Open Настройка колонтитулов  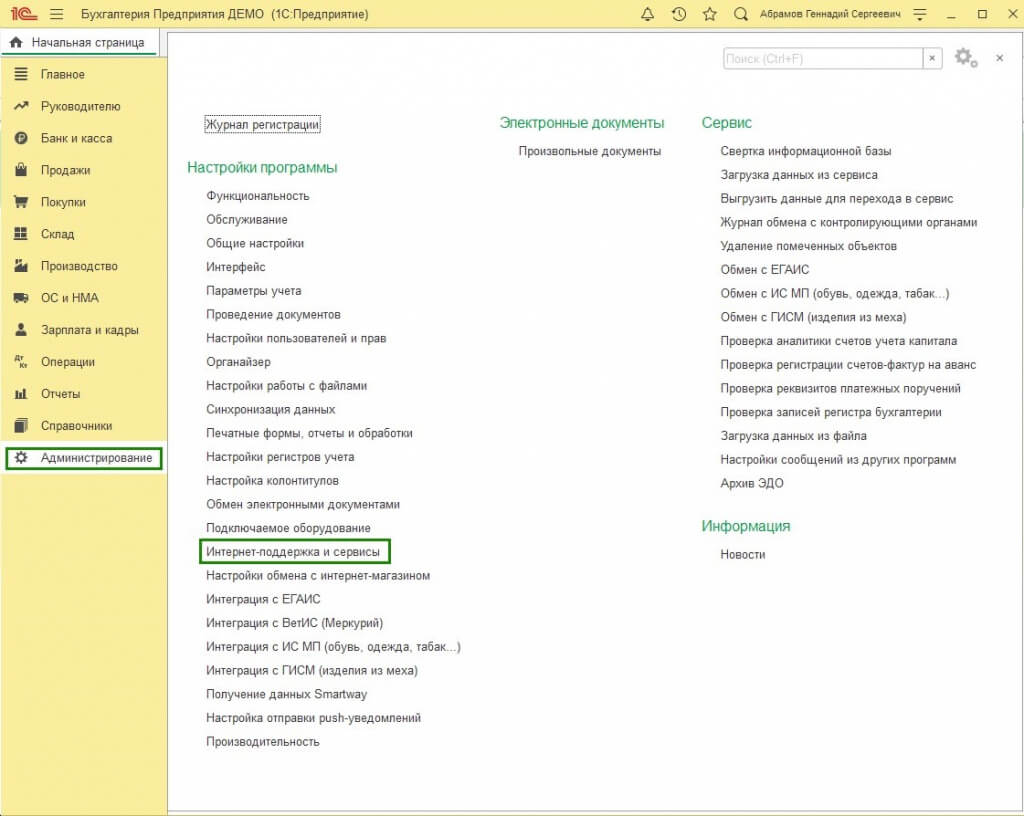(272, 480)
